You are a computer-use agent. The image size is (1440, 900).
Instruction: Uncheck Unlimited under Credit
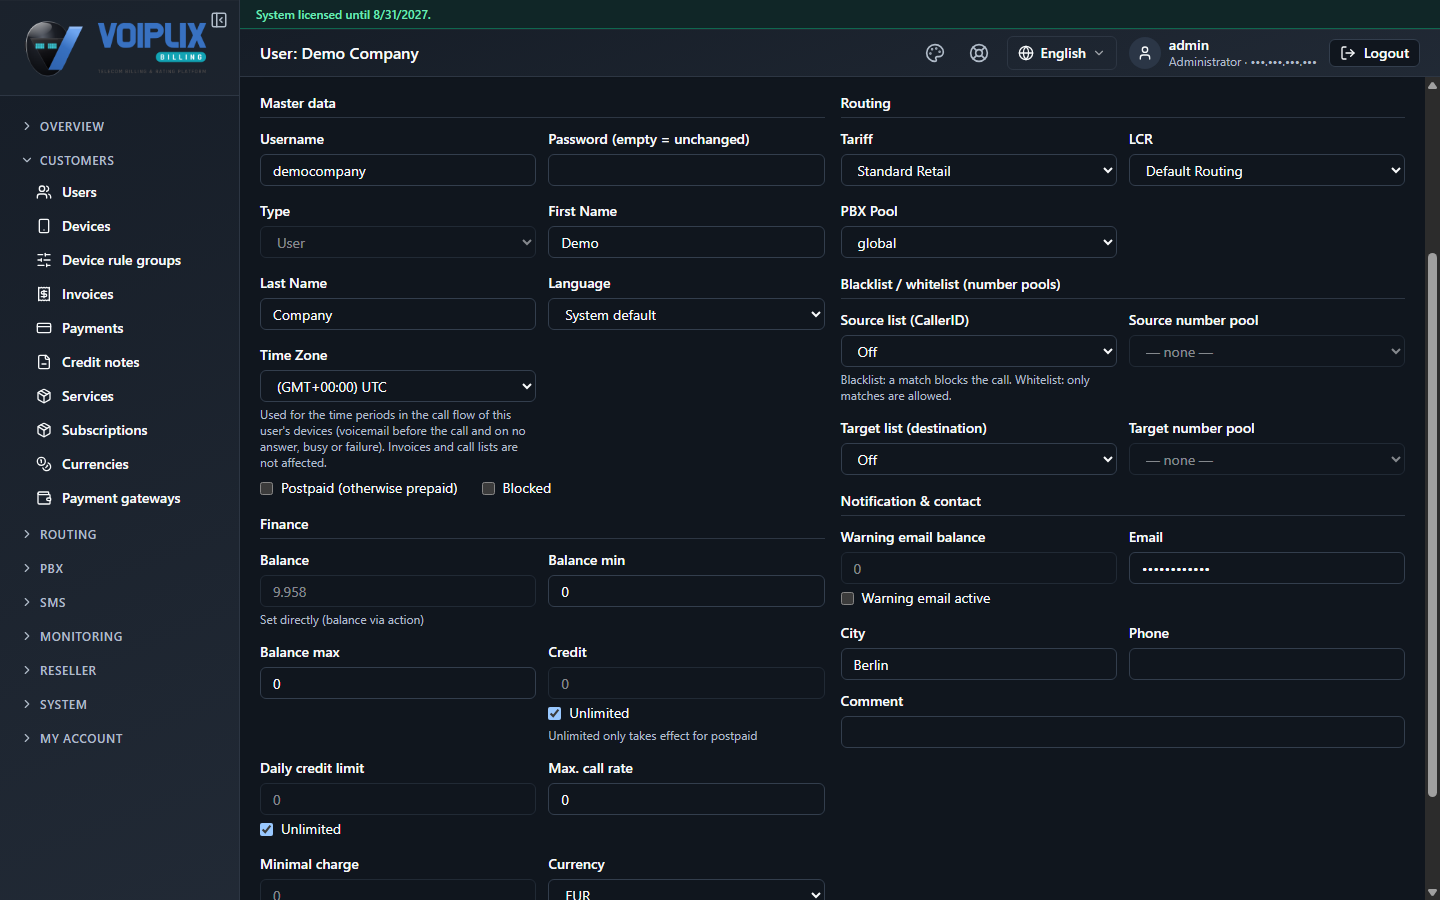(x=555, y=714)
